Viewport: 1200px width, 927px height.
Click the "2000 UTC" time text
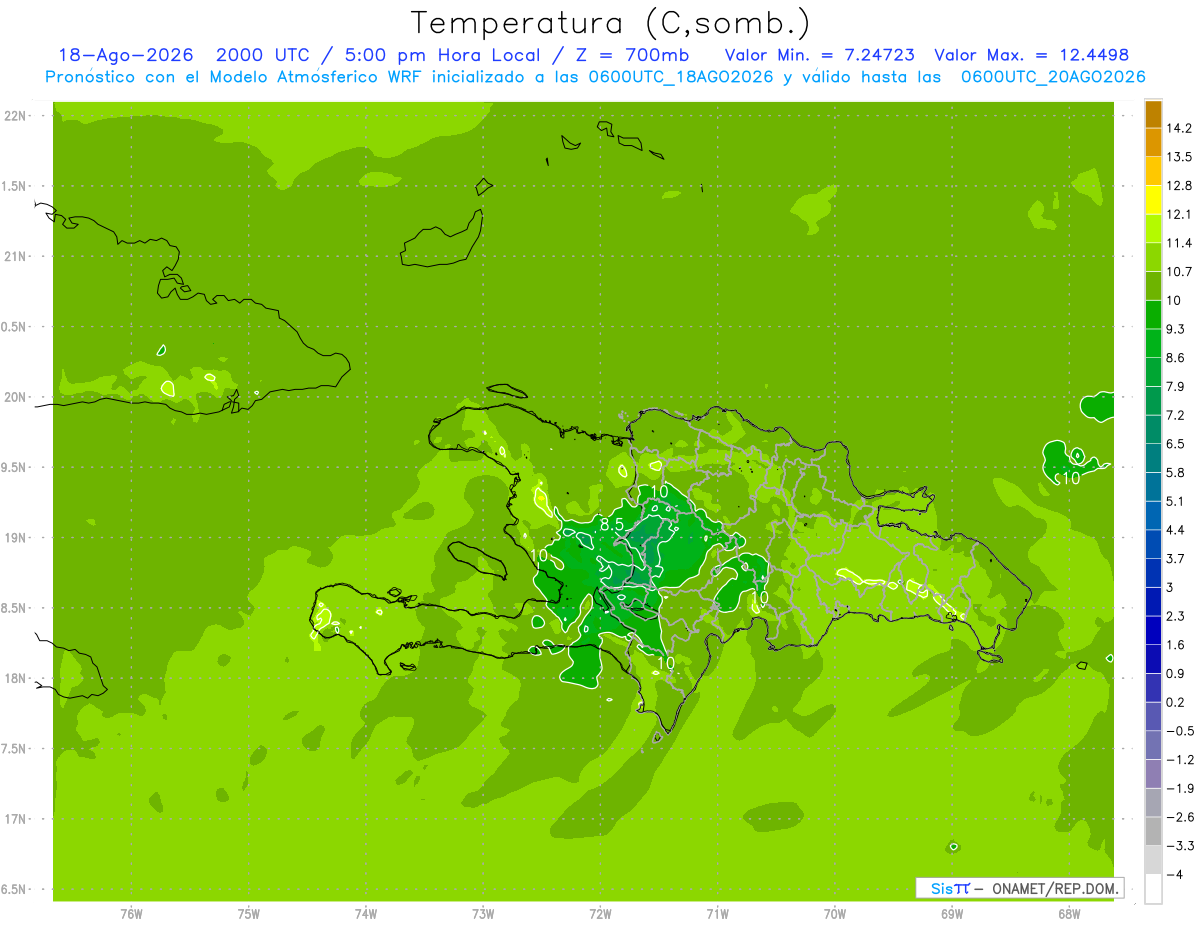[x=264, y=55]
